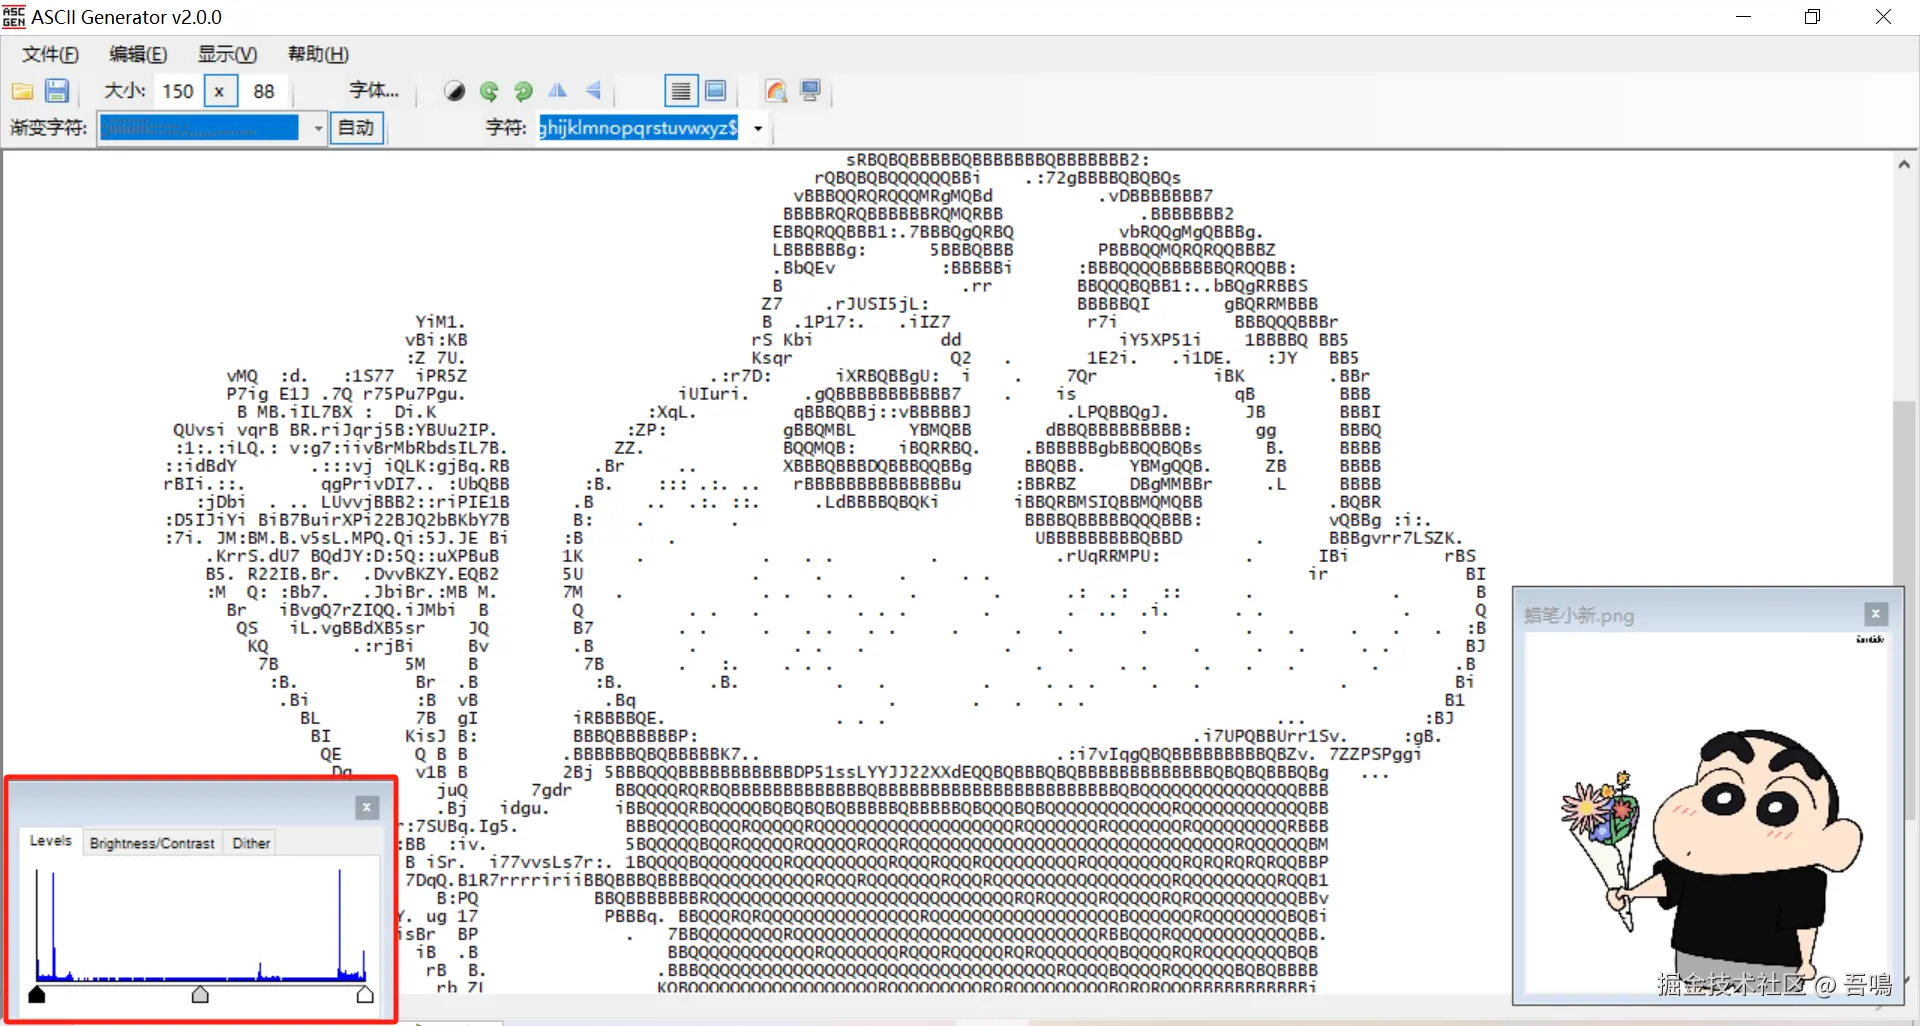Close the ASCII Generator window
The image size is (1920, 1026).
1883,17
